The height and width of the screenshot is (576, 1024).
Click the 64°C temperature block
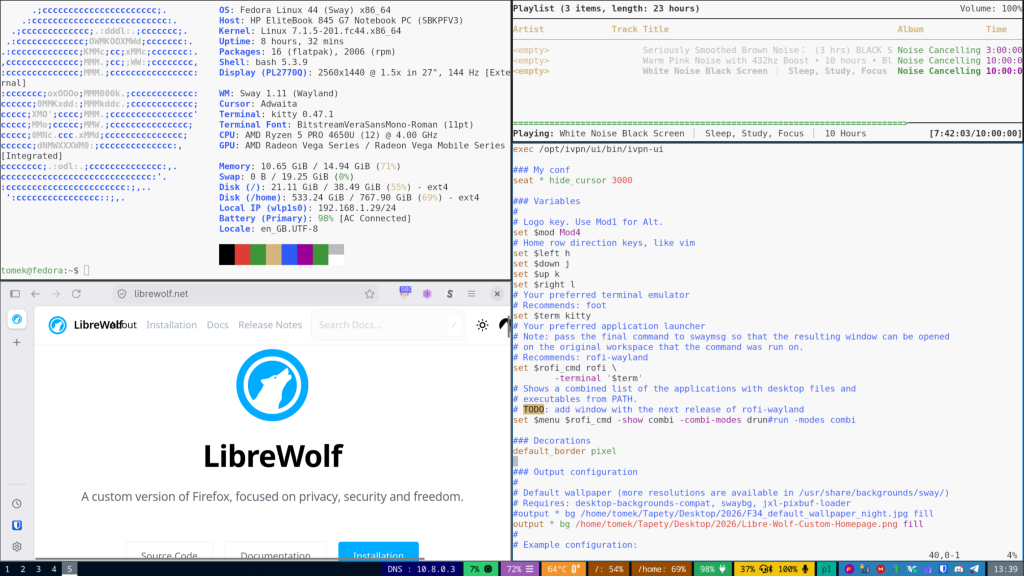pyautogui.click(x=564, y=569)
